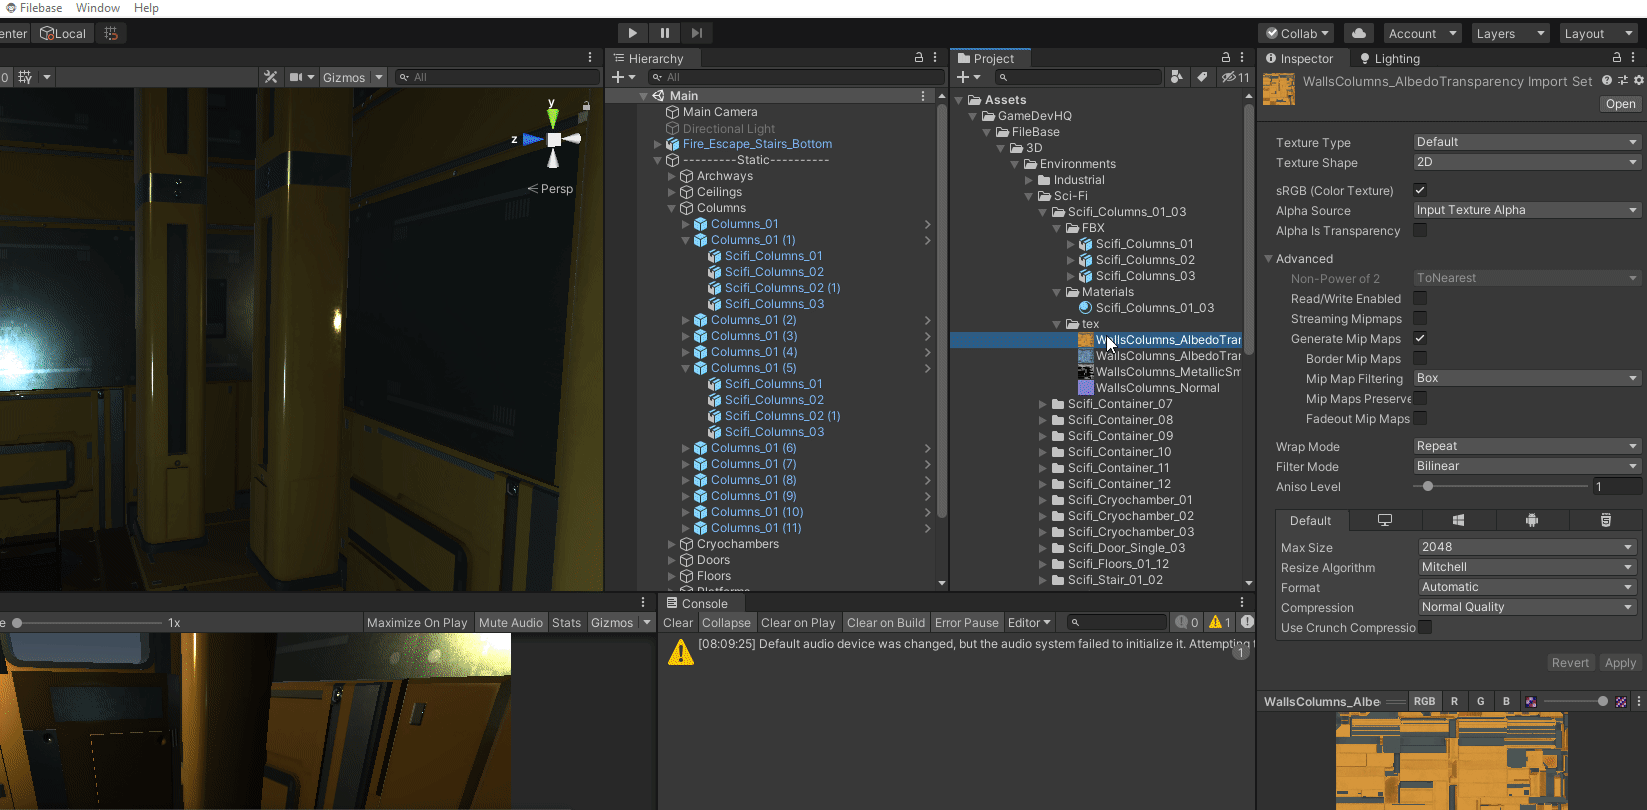
Task: Switch to the Lighting tab
Action: pyautogui.click(x=1389, y=58)
